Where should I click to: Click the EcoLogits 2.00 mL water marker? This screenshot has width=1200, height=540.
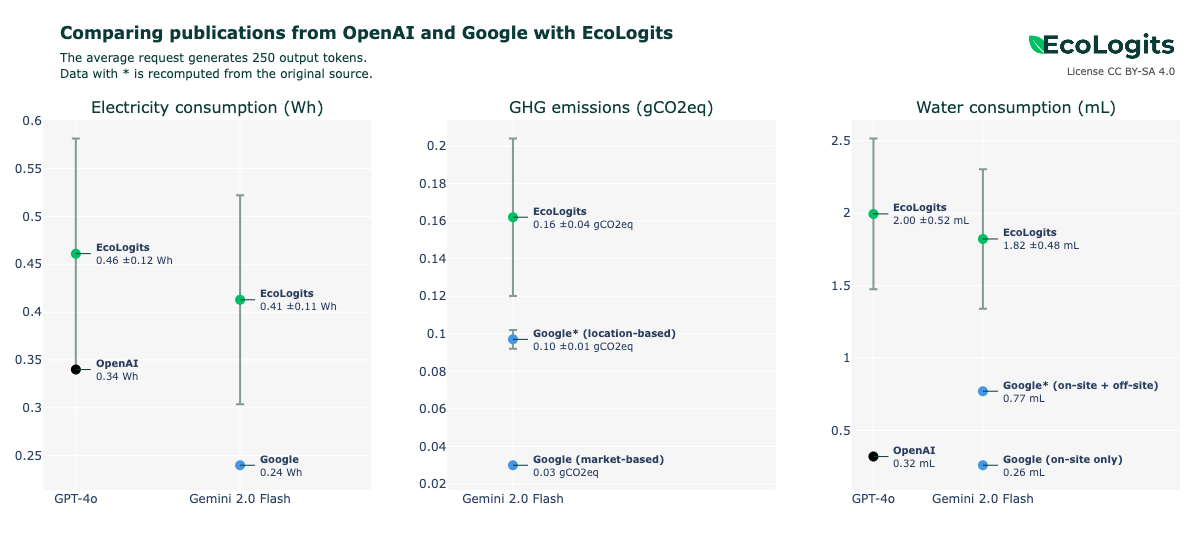coord(873,214)
